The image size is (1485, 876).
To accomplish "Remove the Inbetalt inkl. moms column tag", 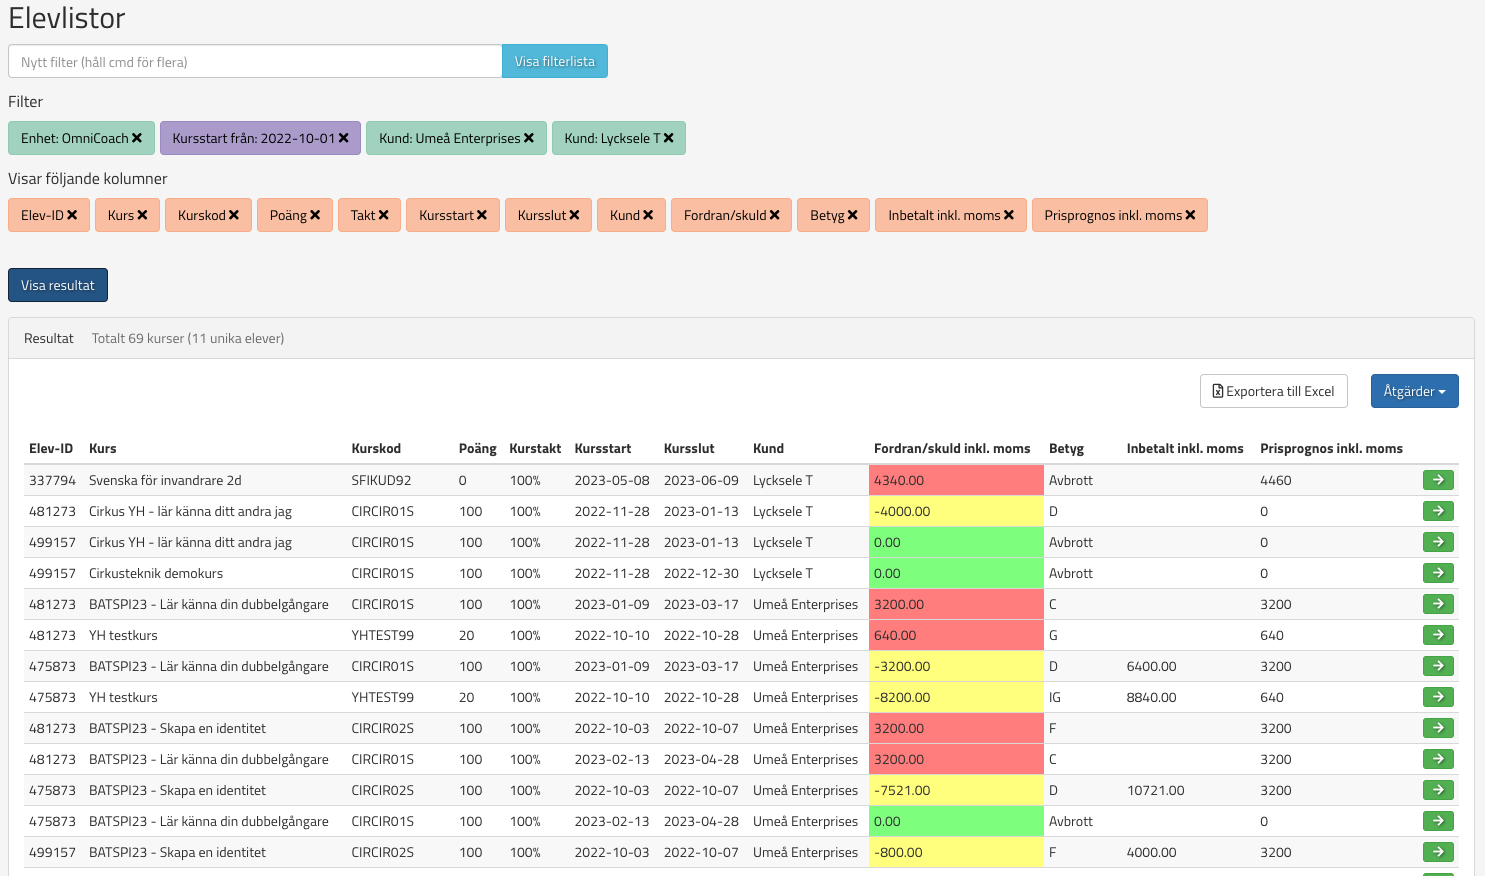I will click(1008, 216).
